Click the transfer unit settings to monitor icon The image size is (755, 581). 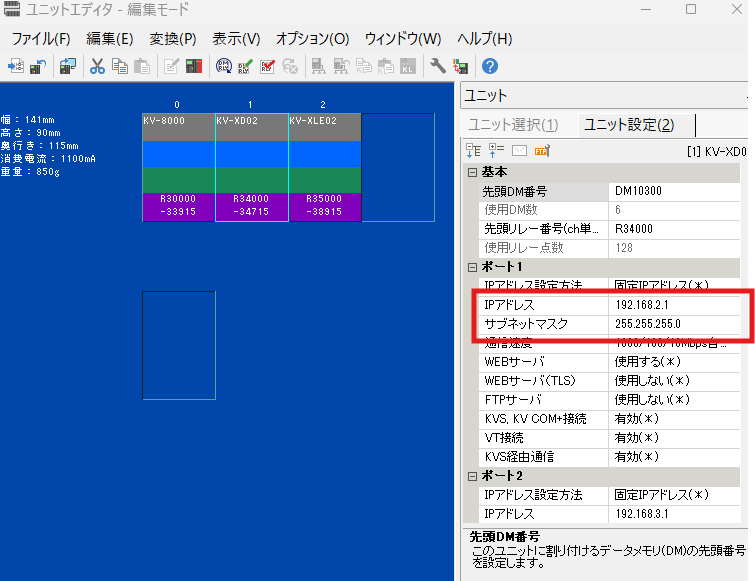68,66
